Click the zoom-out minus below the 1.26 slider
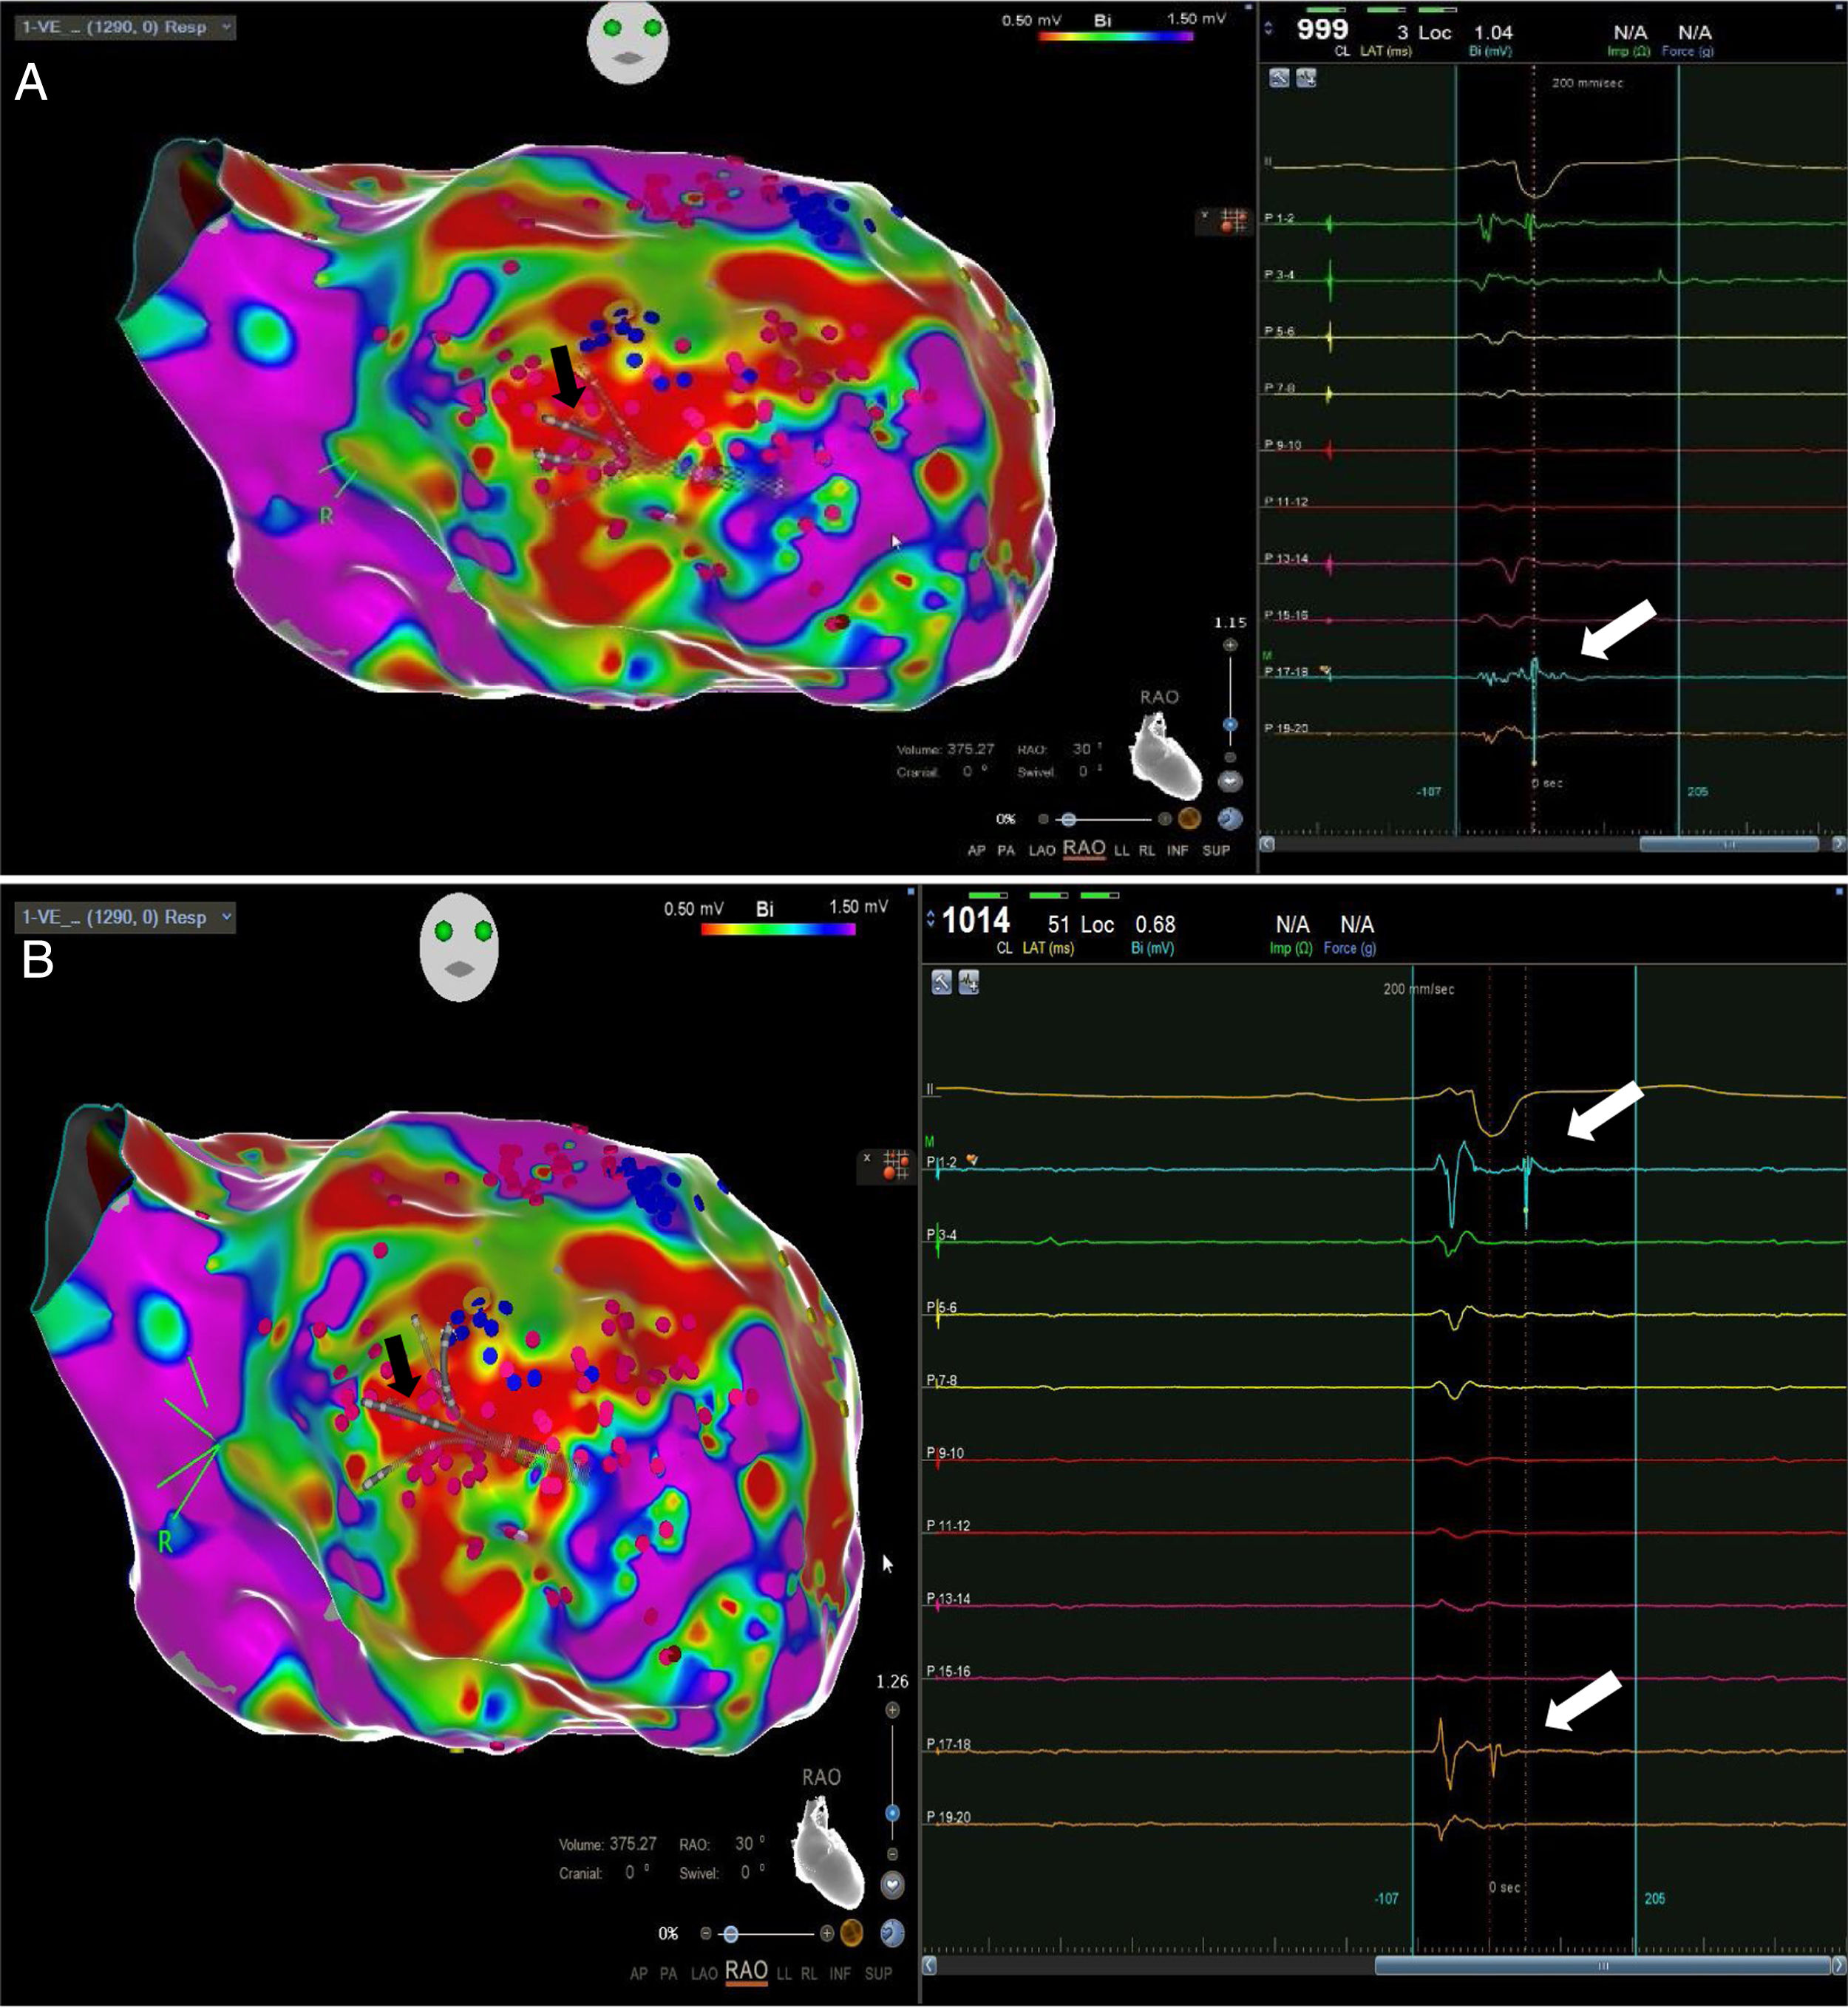Image resolution: width=1848 pixels, height=2008 pixels. click(x=892, y=1853)
